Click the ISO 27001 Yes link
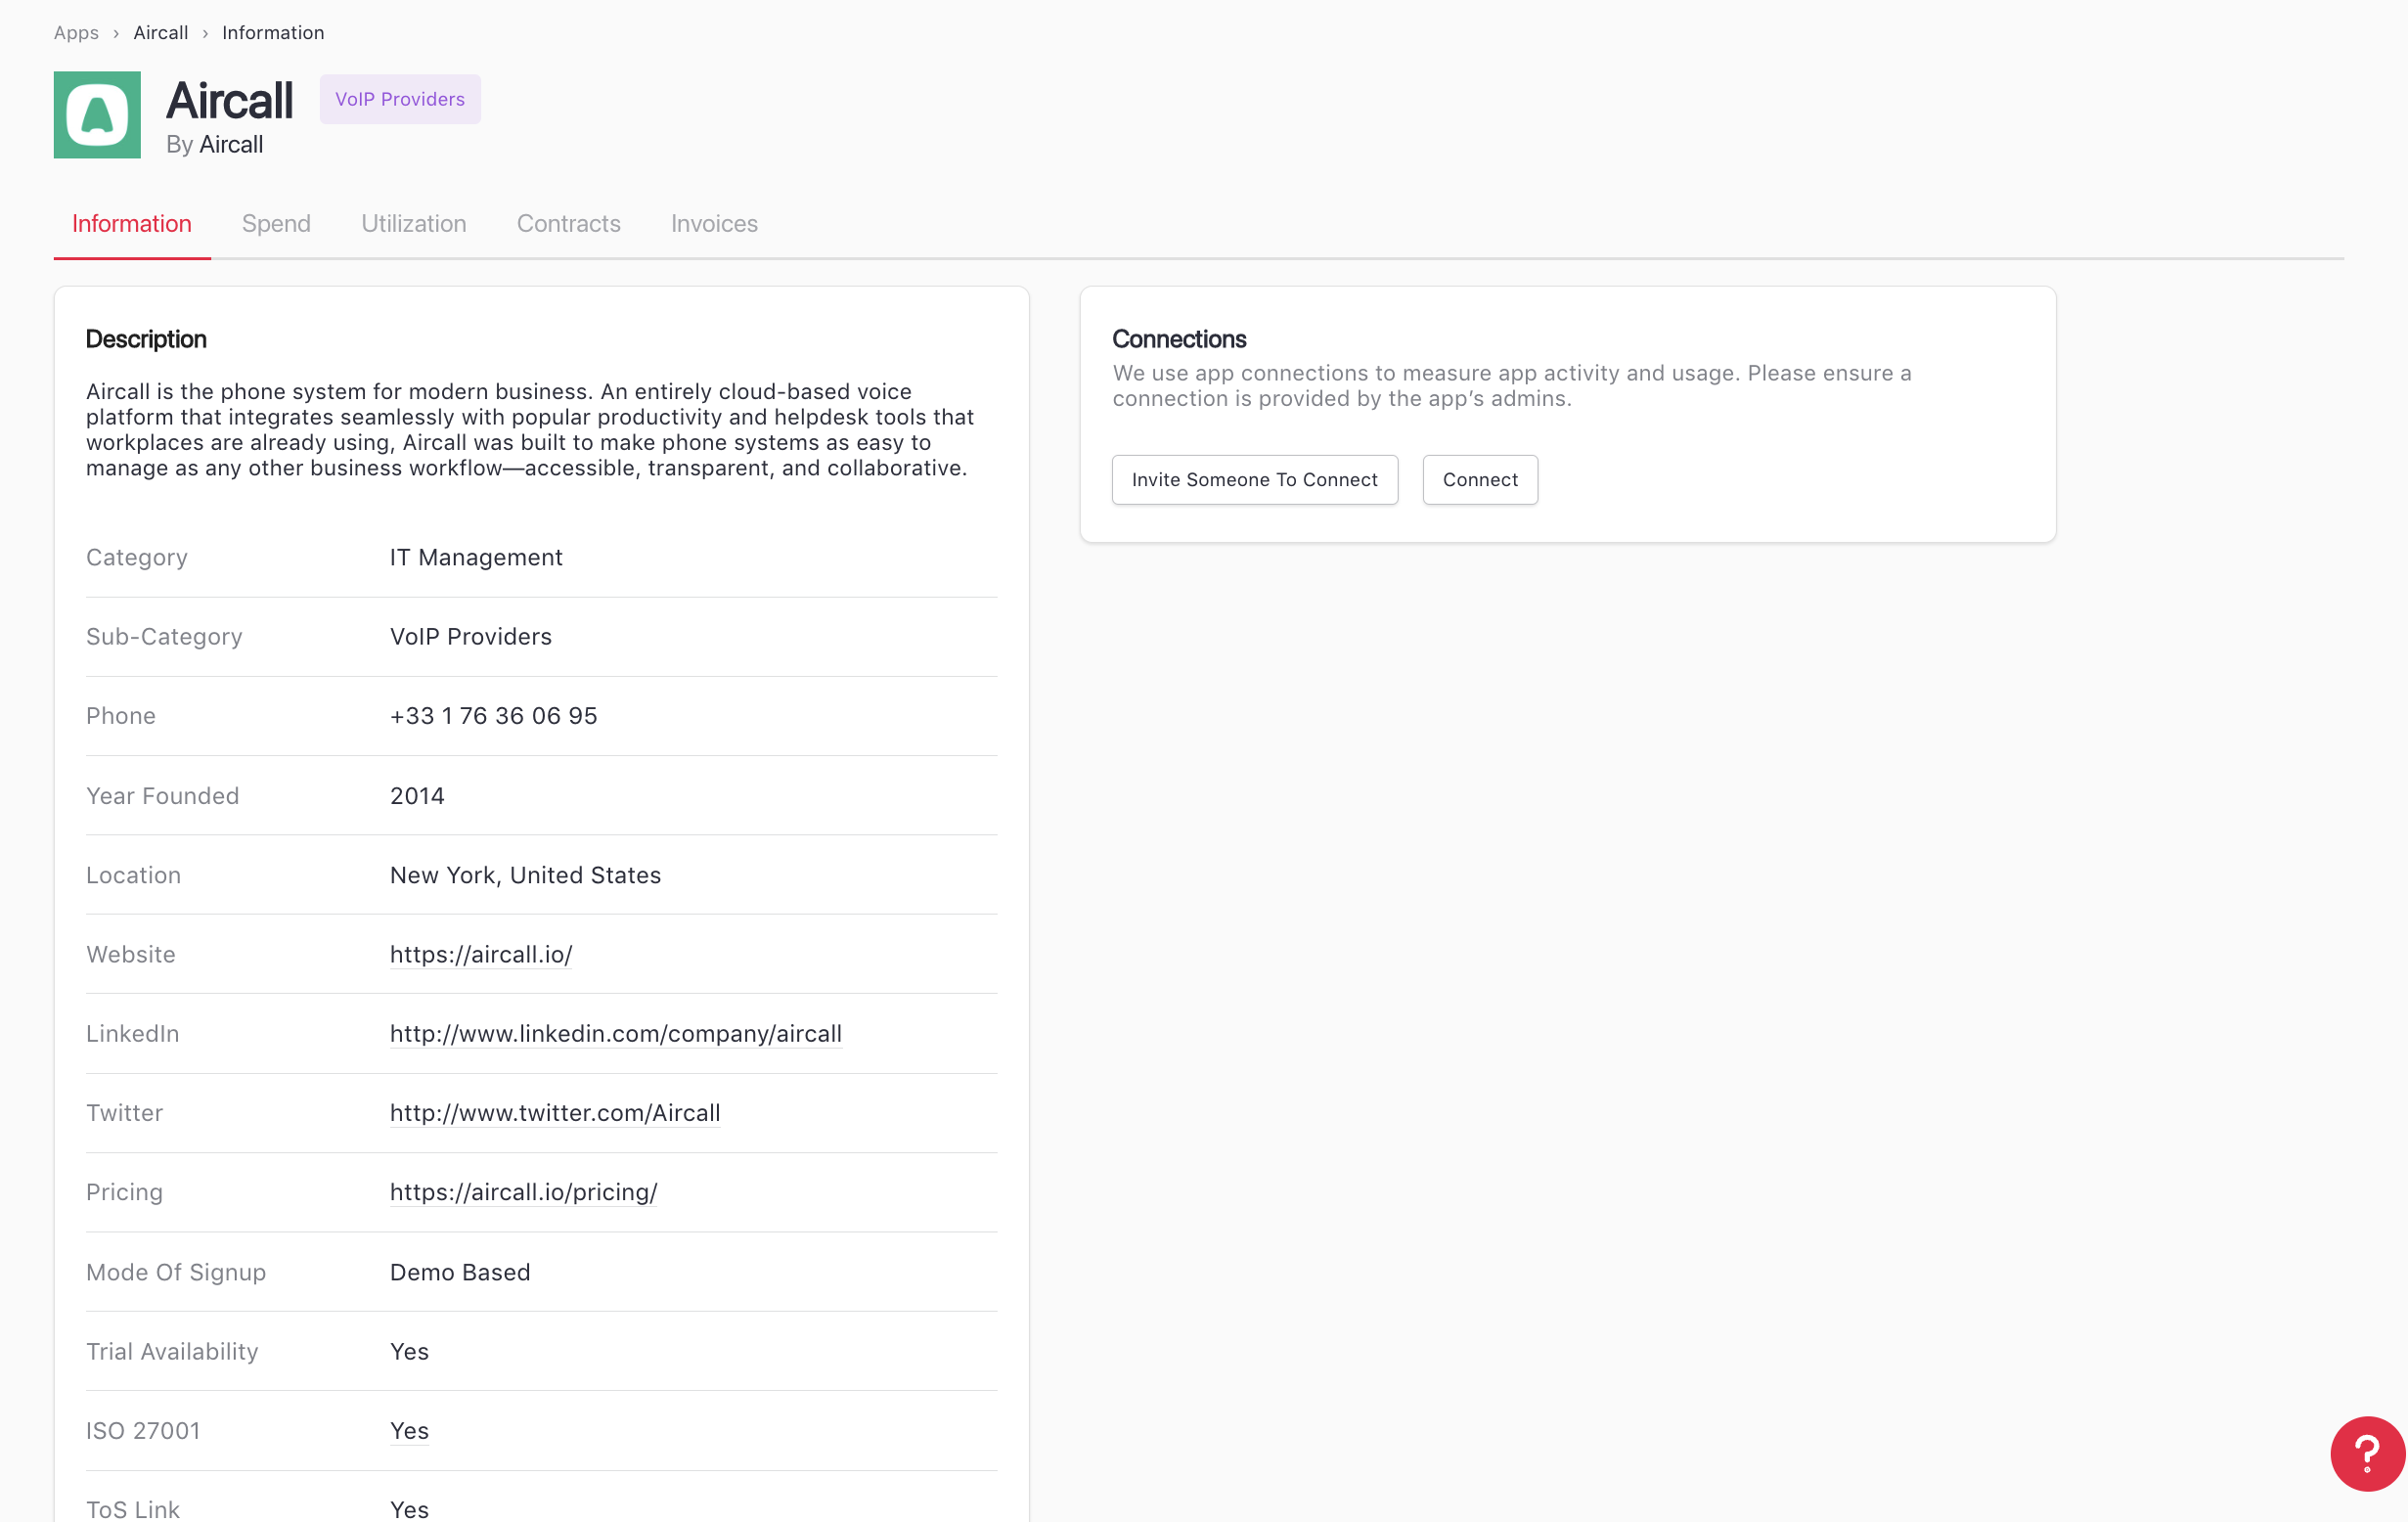Screen dimensions: 2408x1522 (x=409, y=1430)
